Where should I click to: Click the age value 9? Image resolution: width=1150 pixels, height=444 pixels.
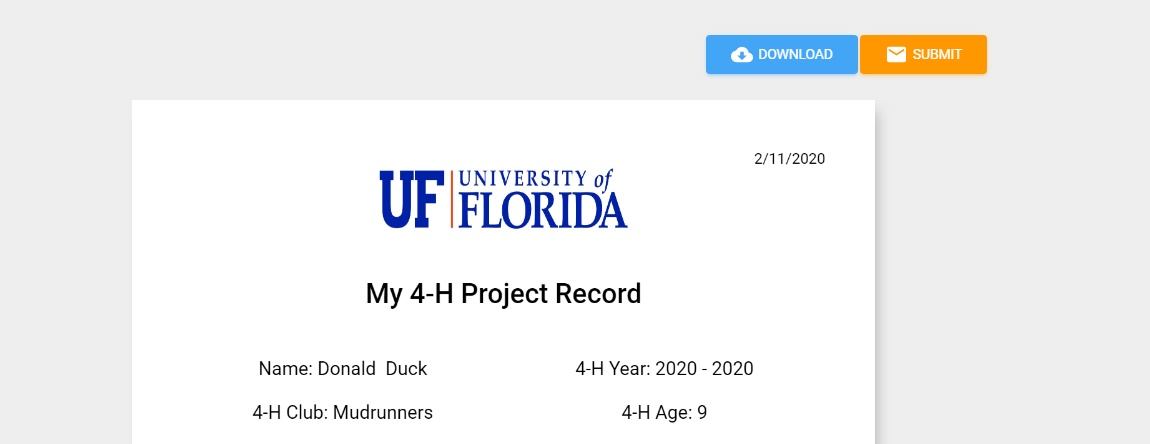(x=702, y=412)
